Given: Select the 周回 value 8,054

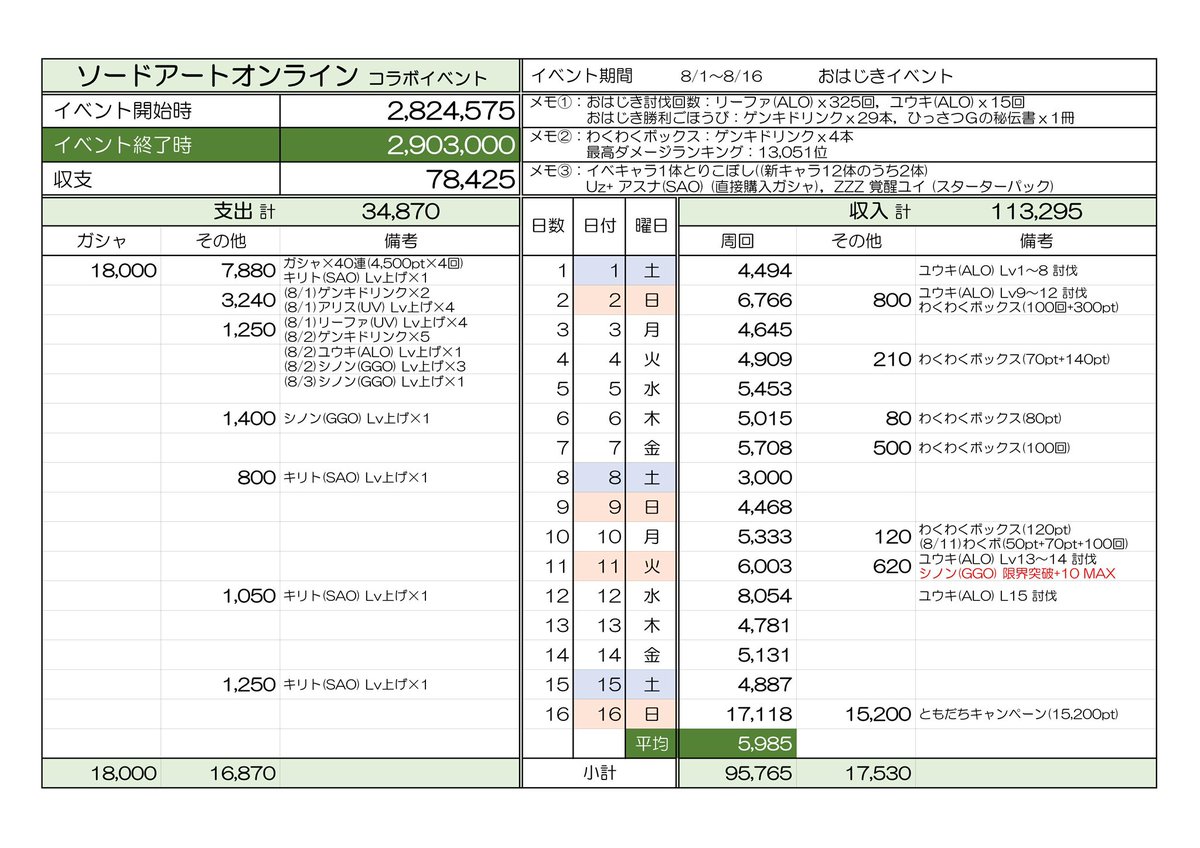Looking at the screenshot, I should [x=764, y=596].
